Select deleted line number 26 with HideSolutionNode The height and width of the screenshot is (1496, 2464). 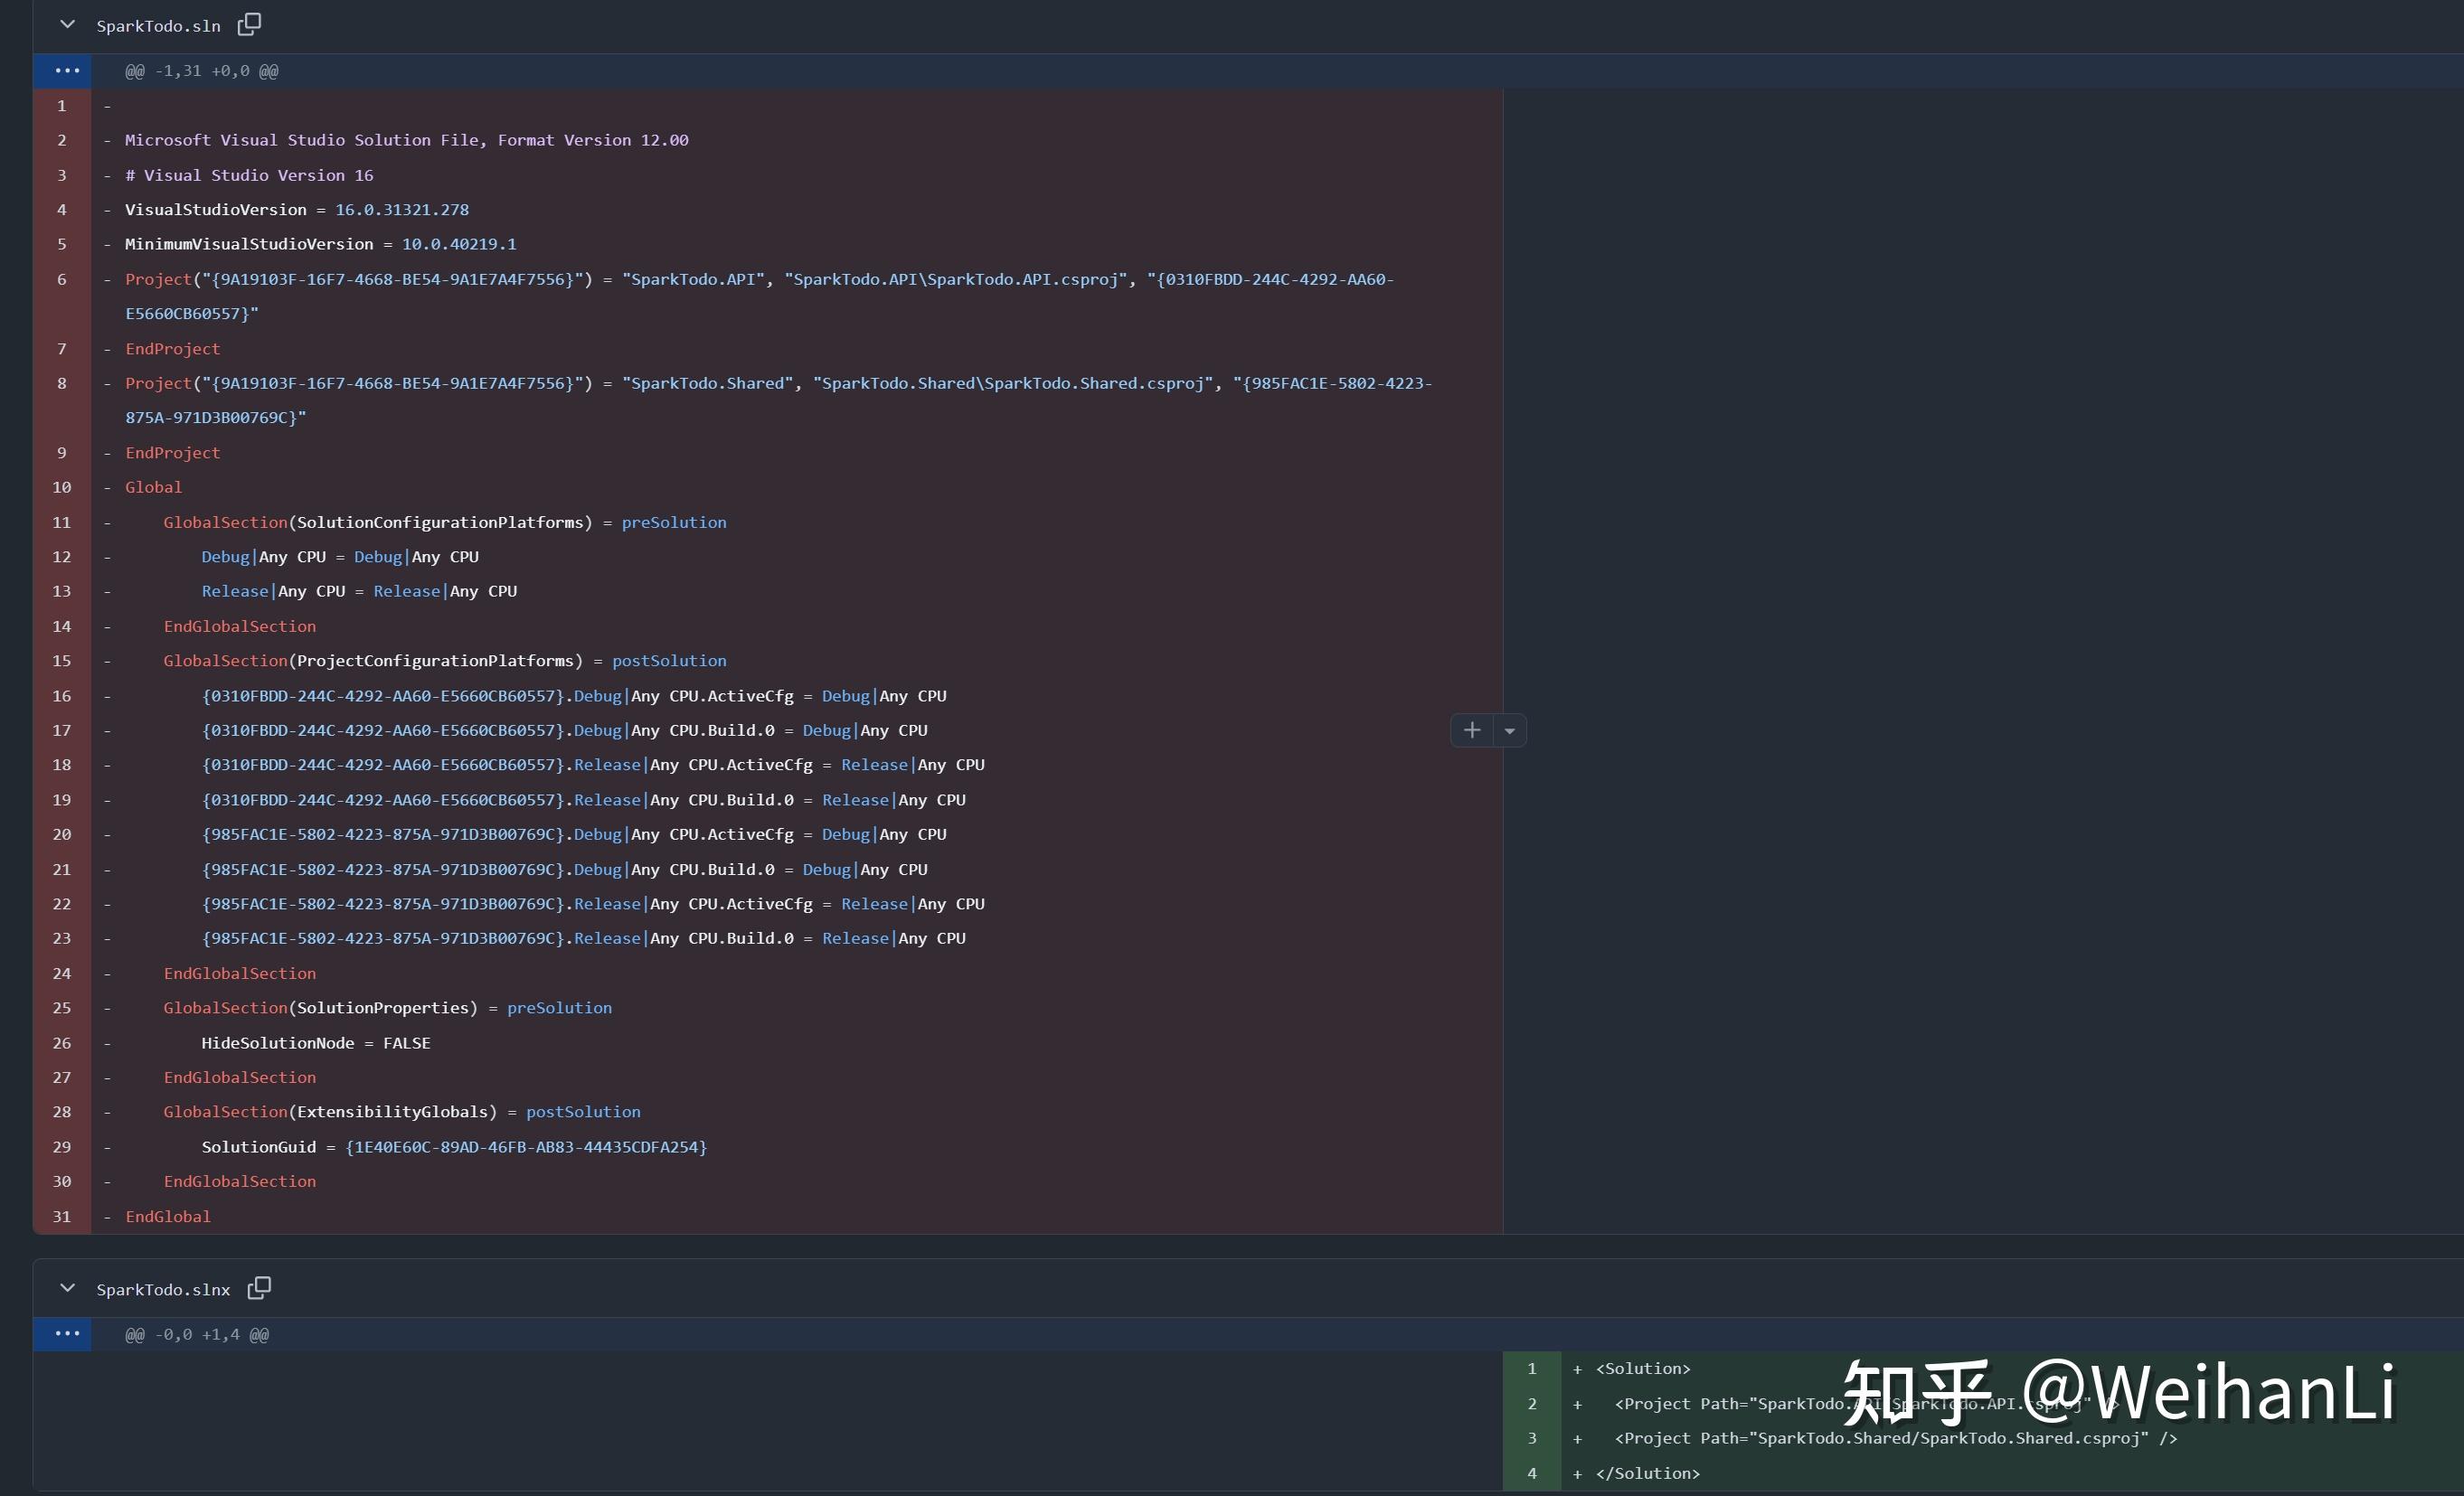pos(62,1043)
